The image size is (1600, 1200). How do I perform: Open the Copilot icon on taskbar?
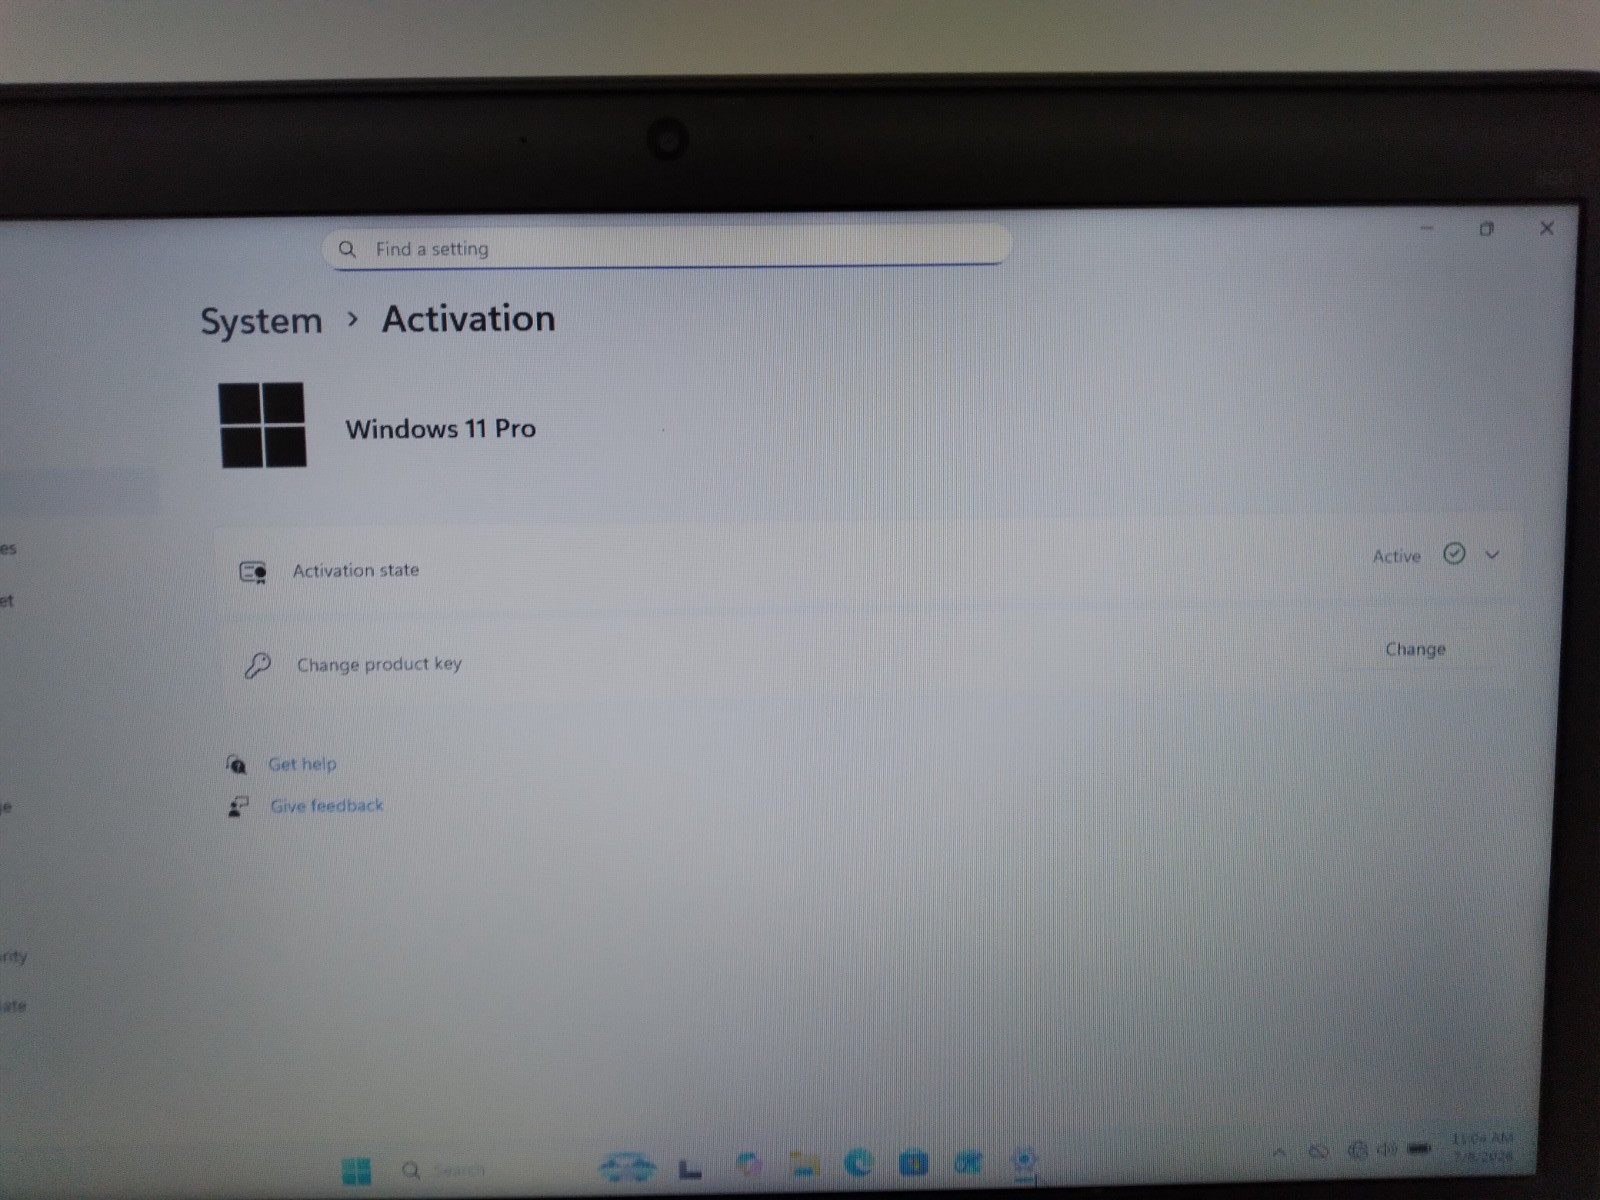coord(748,1164)
